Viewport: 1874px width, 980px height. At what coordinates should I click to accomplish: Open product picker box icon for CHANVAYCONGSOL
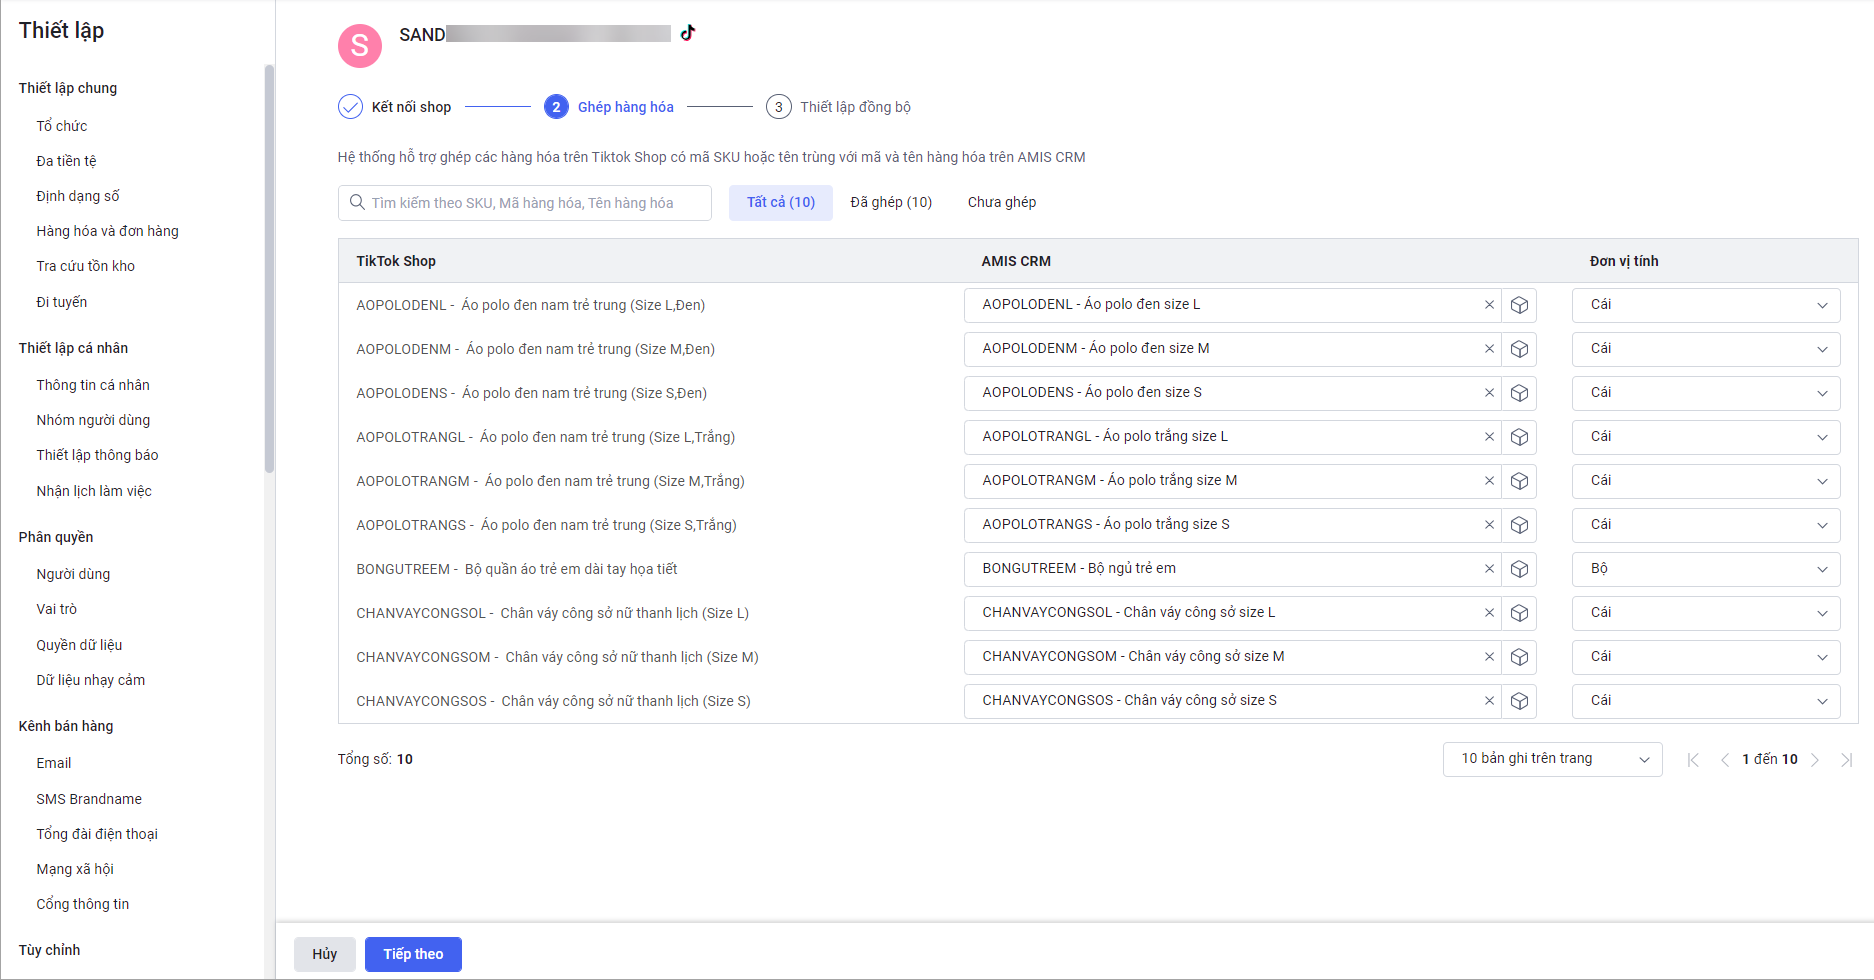[x=1519, y=613]
